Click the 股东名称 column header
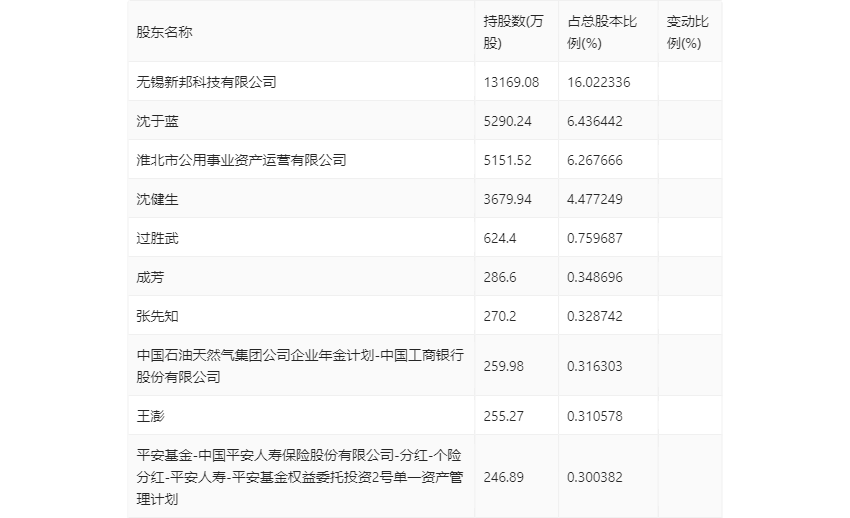Viewport: 850px width, 518px height. [164, 33]
